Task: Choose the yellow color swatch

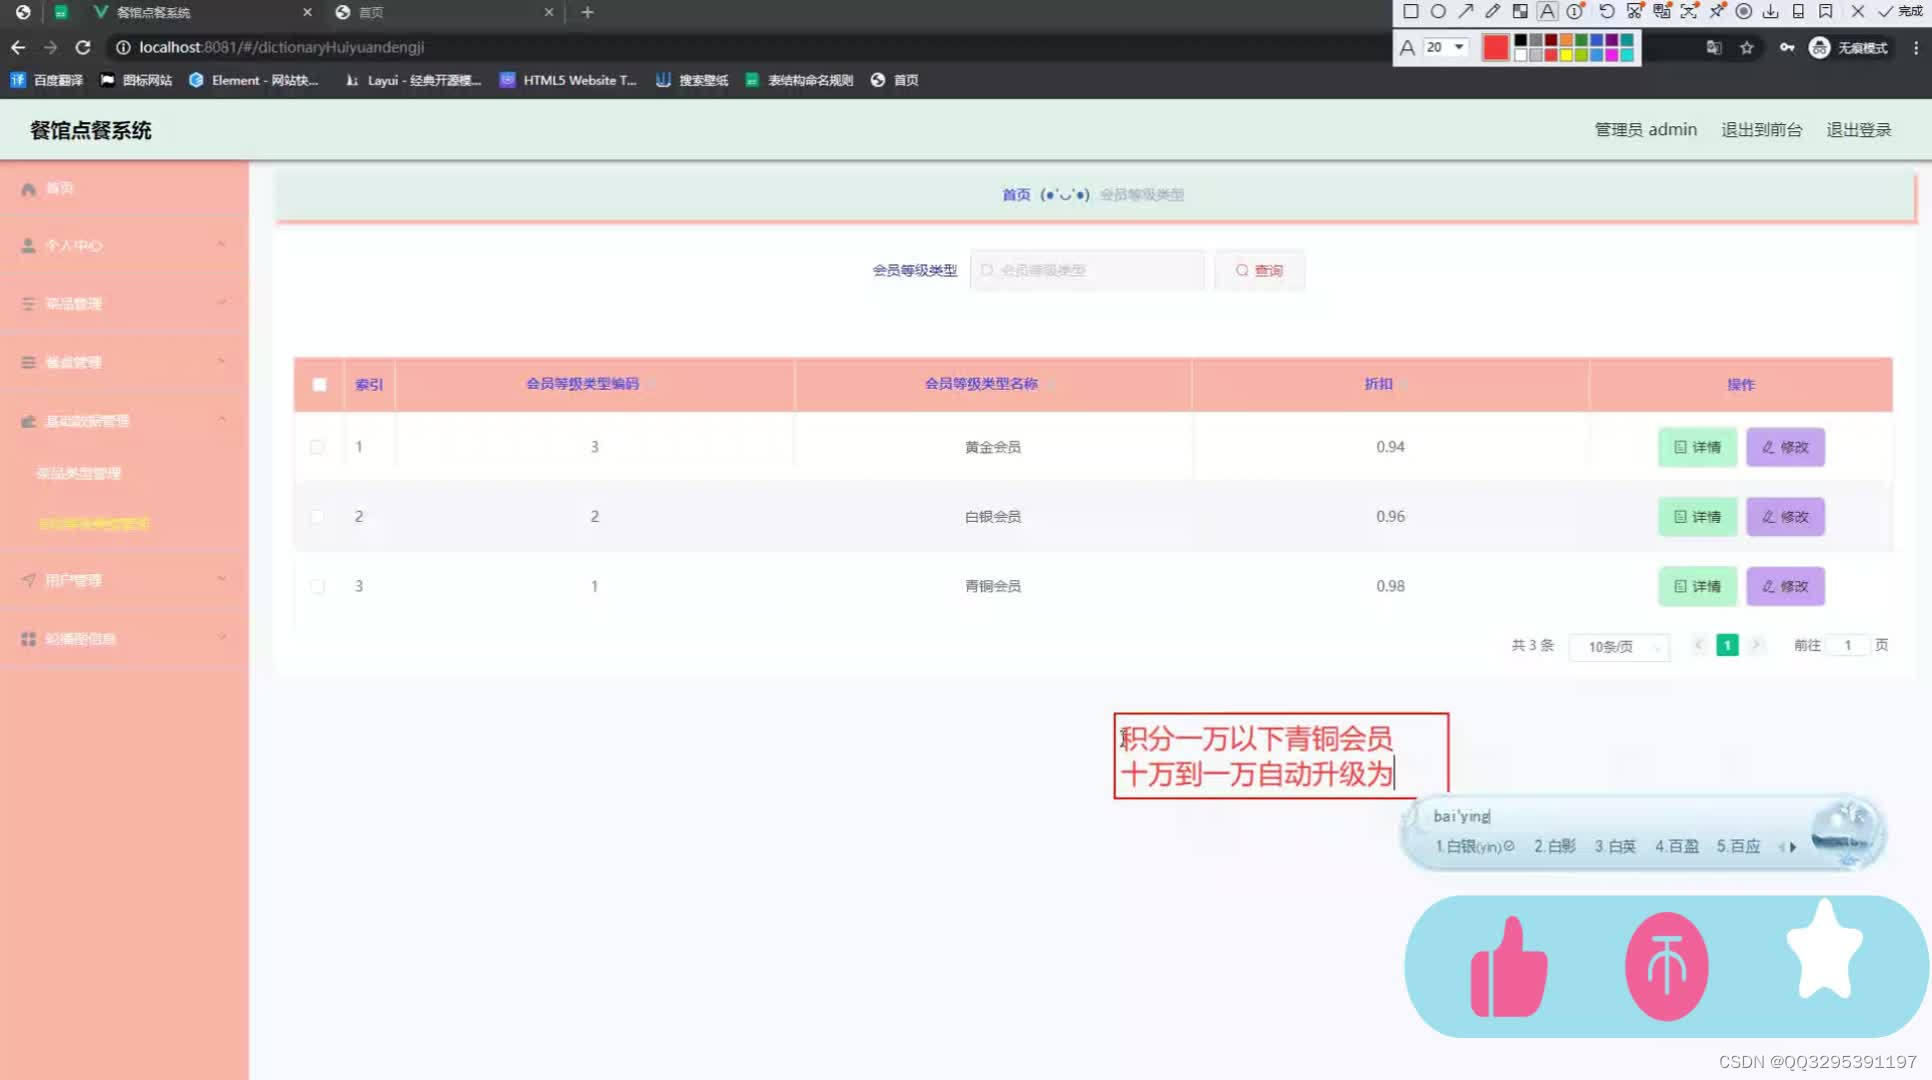Action: (x=1566, y=54)
